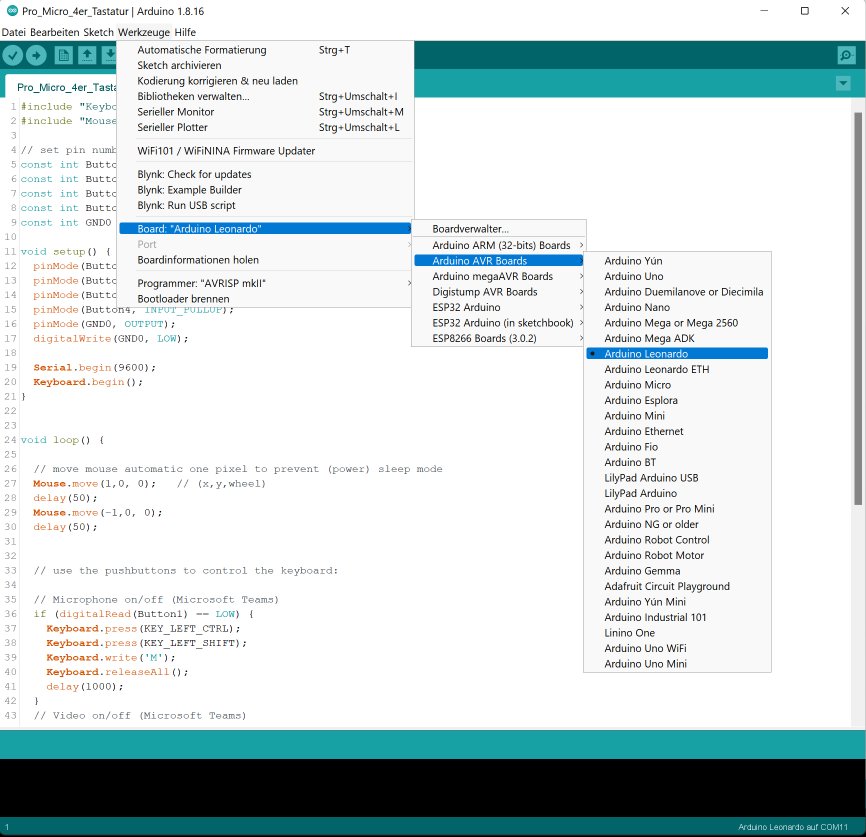Screen dimensions: 866x837
Task: Open Boardverwalter... from the board submenu
Action: point(470,229)
